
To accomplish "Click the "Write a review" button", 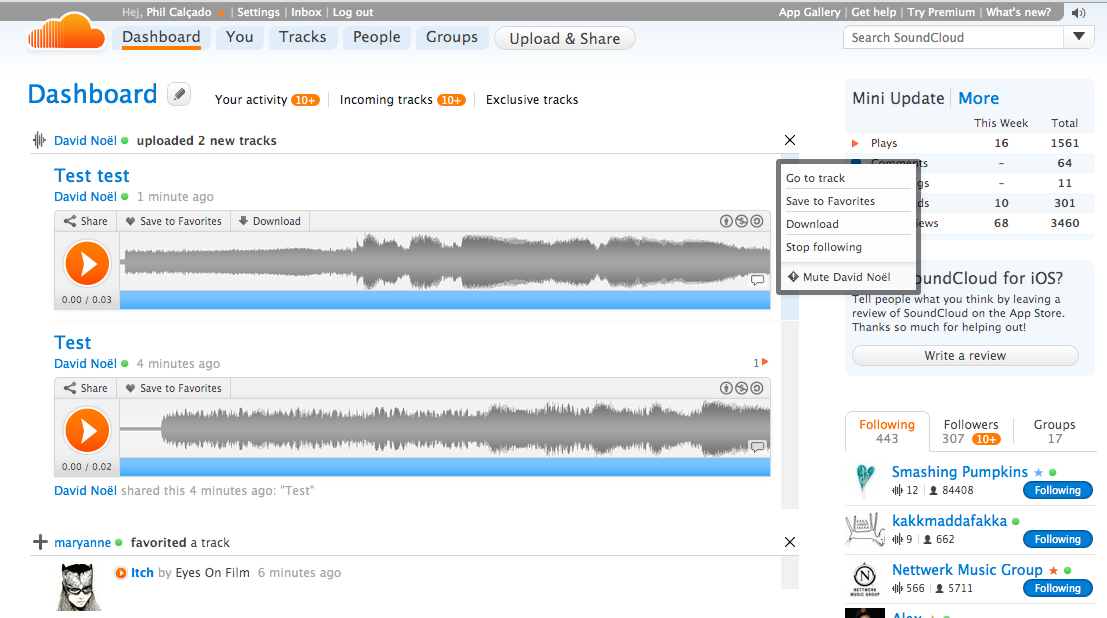I will point(965,355).
